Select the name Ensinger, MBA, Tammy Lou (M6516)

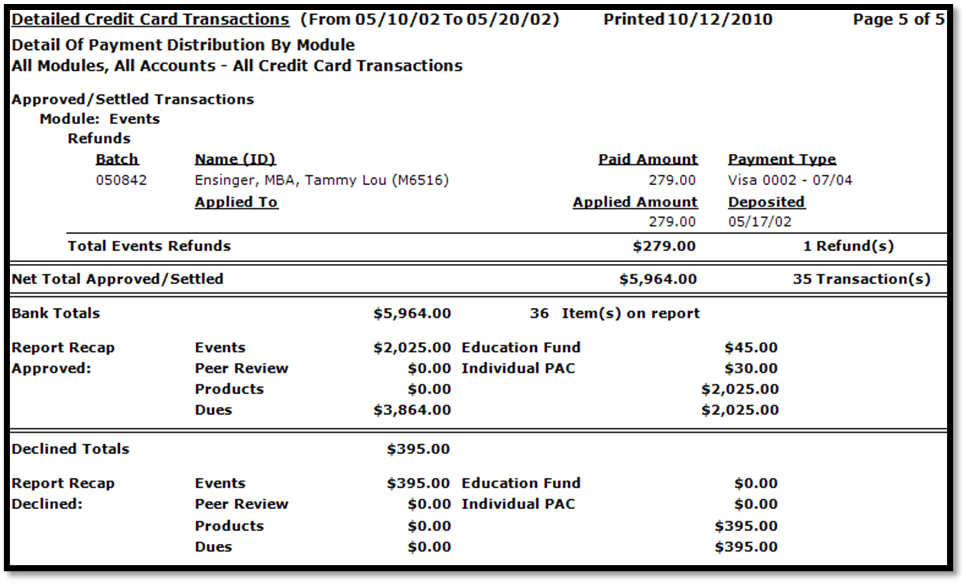(322, 180)
